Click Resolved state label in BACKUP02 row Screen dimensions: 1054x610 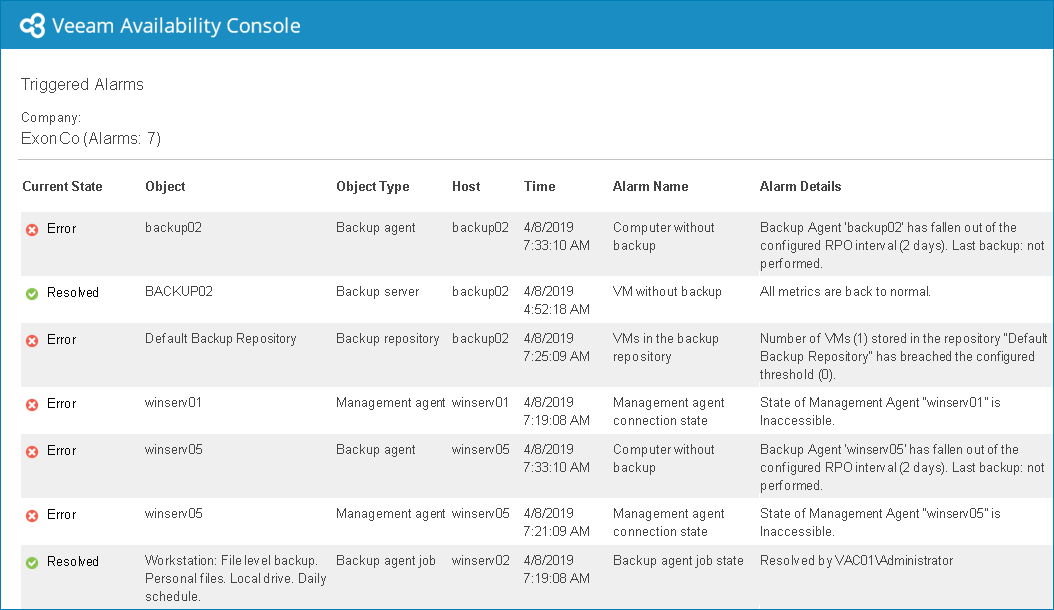(73, 293)
